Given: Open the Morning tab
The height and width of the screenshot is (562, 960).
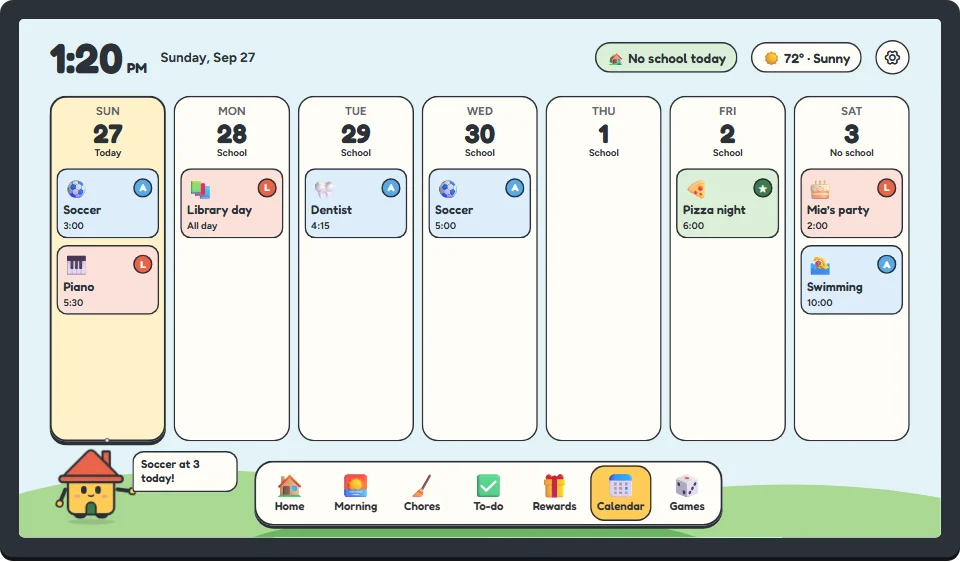Looking at the screenshot, I should pos(356,493).
